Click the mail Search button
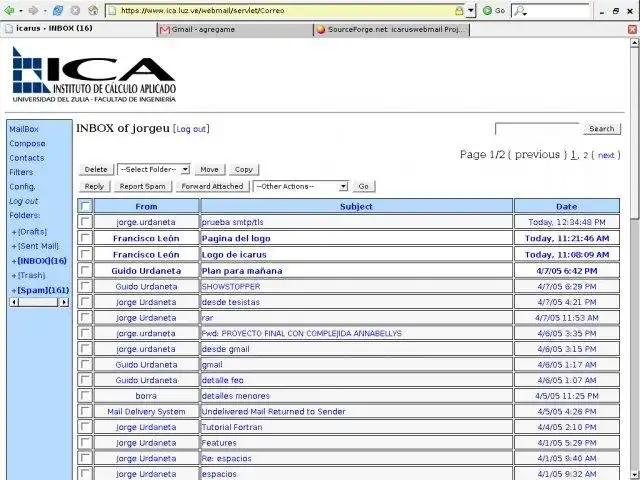 (x=602, y=129)
